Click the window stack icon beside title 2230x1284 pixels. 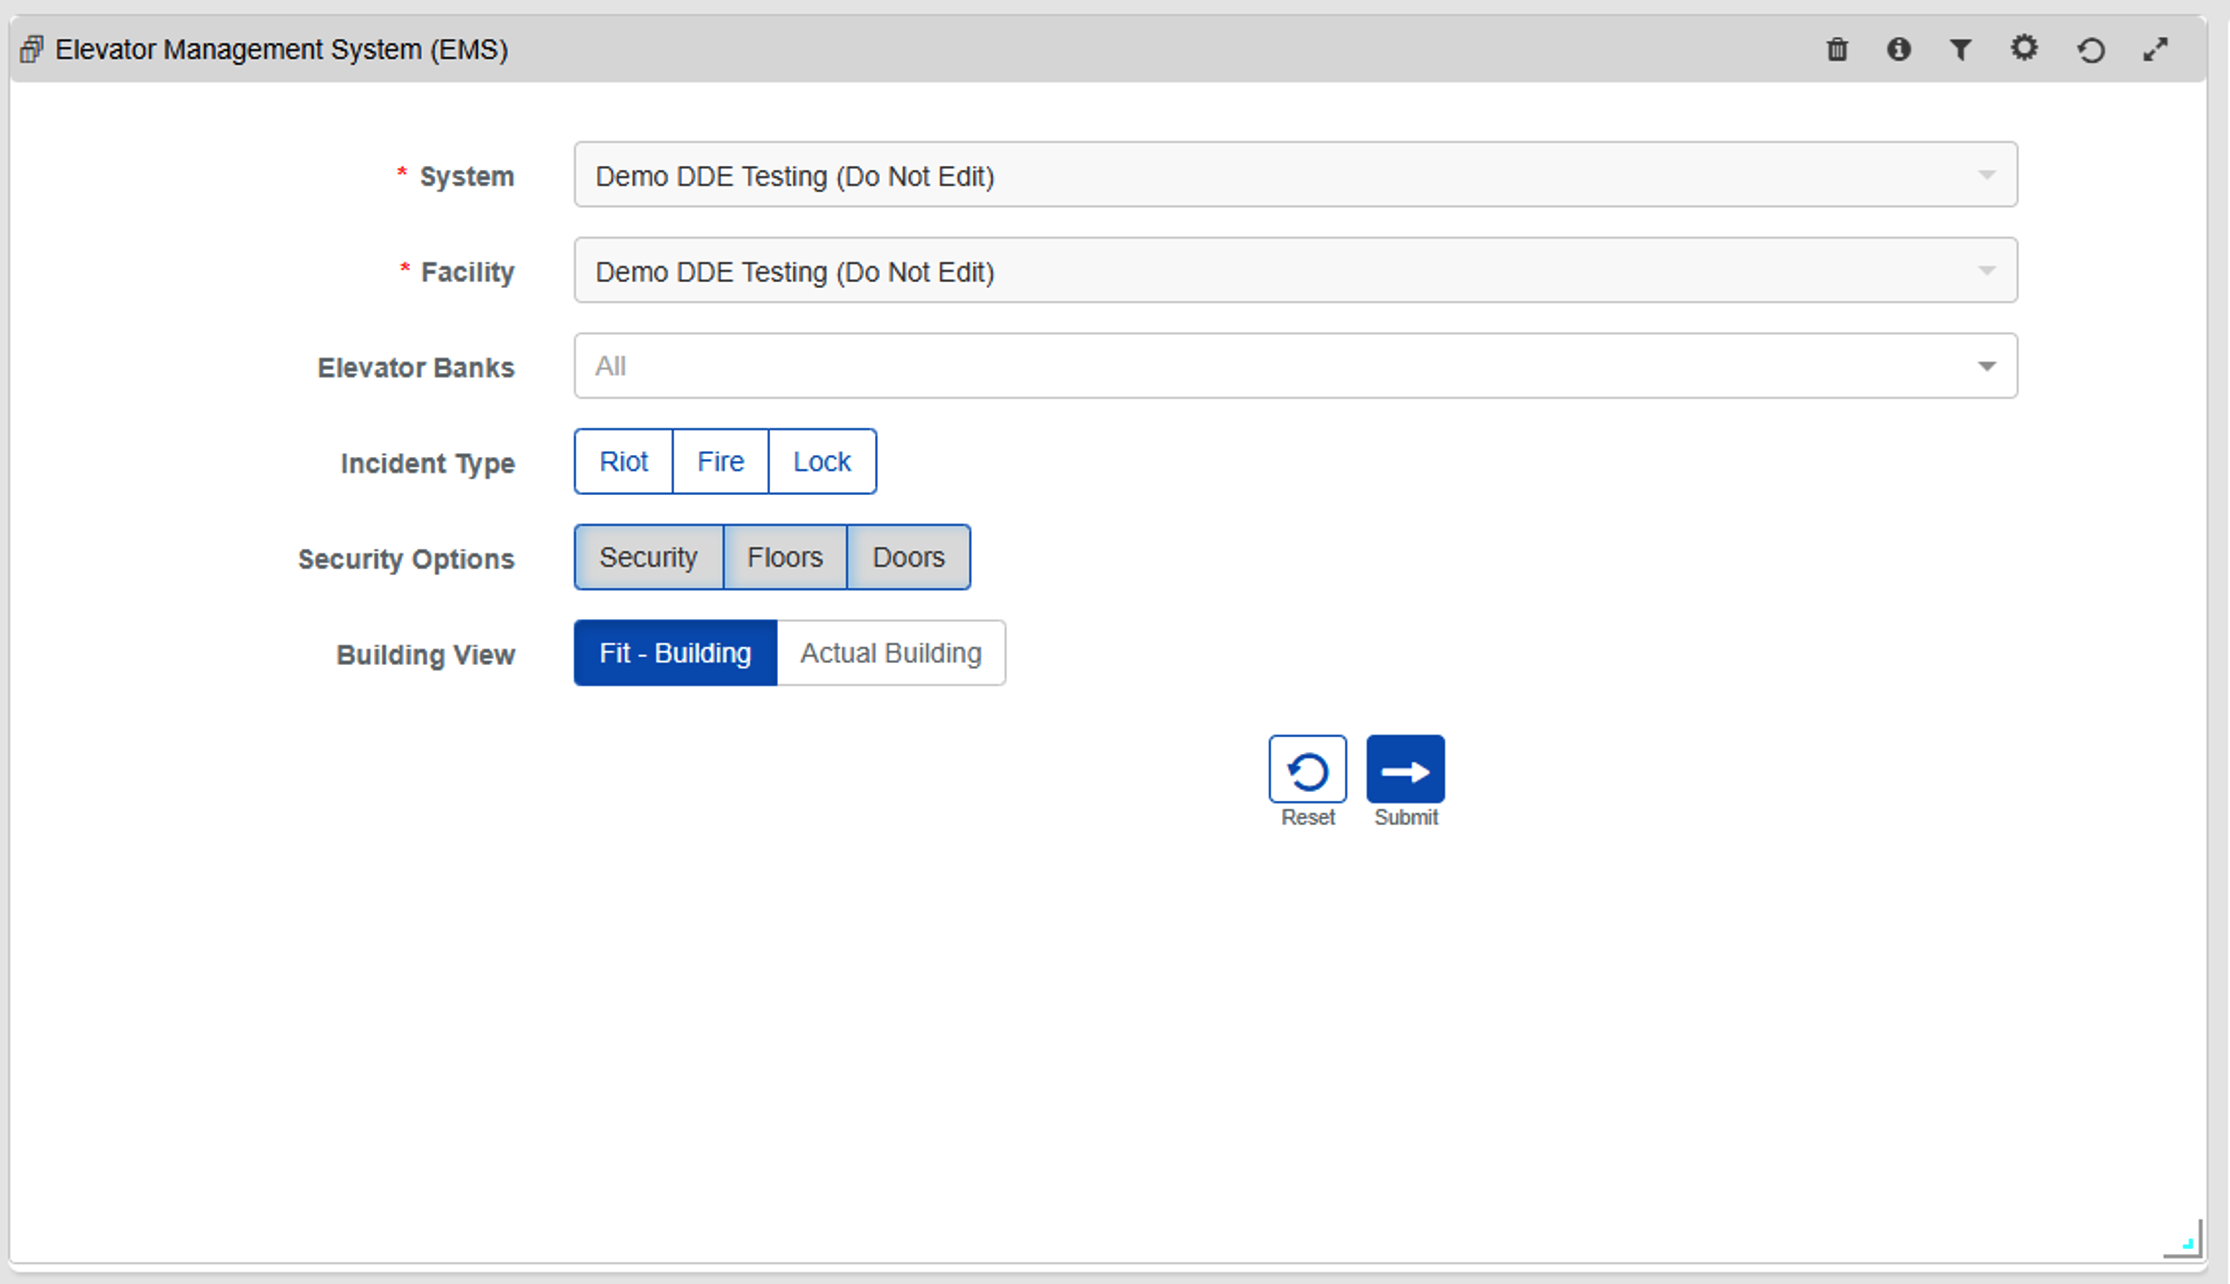[31, 49]
